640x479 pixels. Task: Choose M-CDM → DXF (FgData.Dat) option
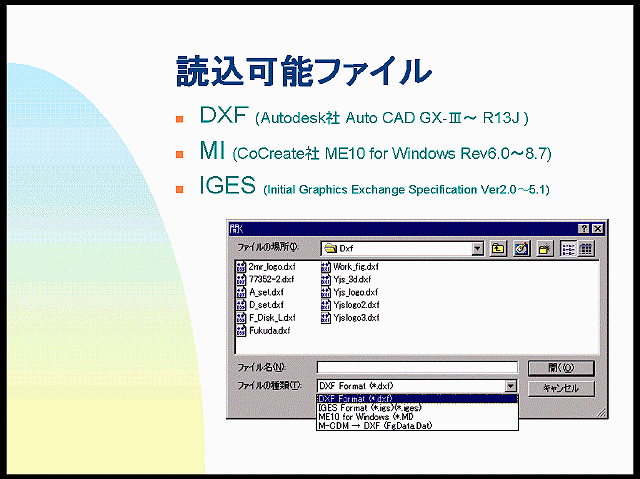pos(417,426)
